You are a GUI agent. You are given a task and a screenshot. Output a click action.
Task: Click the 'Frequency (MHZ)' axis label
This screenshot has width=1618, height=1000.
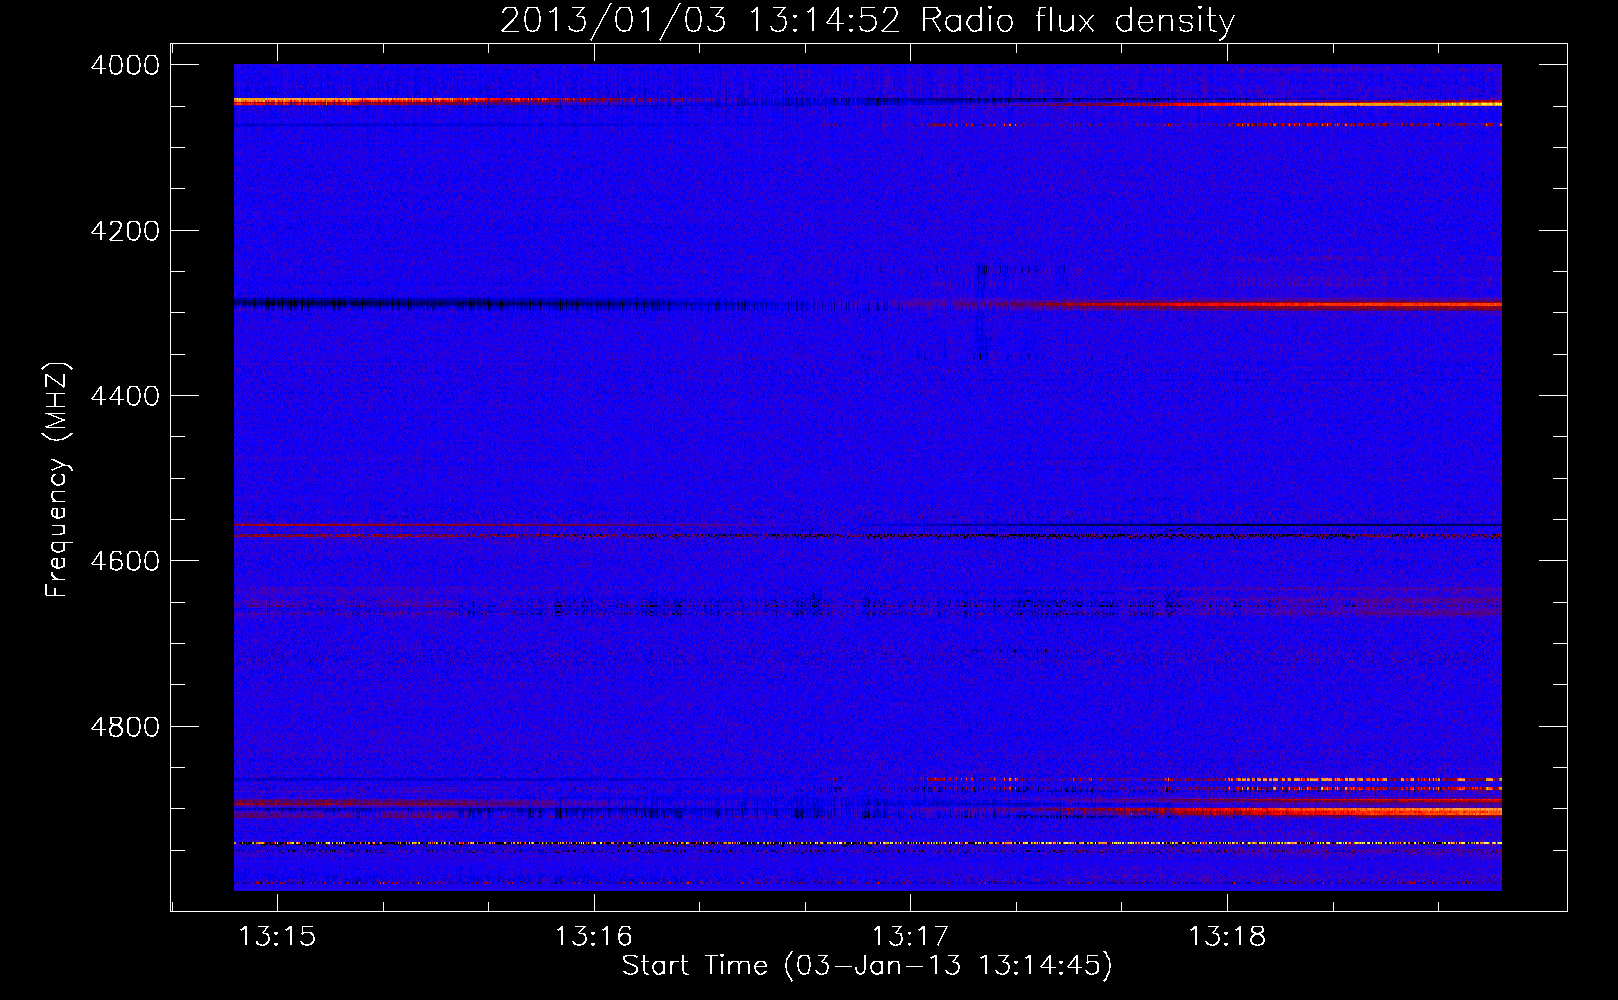pos(57,480)
